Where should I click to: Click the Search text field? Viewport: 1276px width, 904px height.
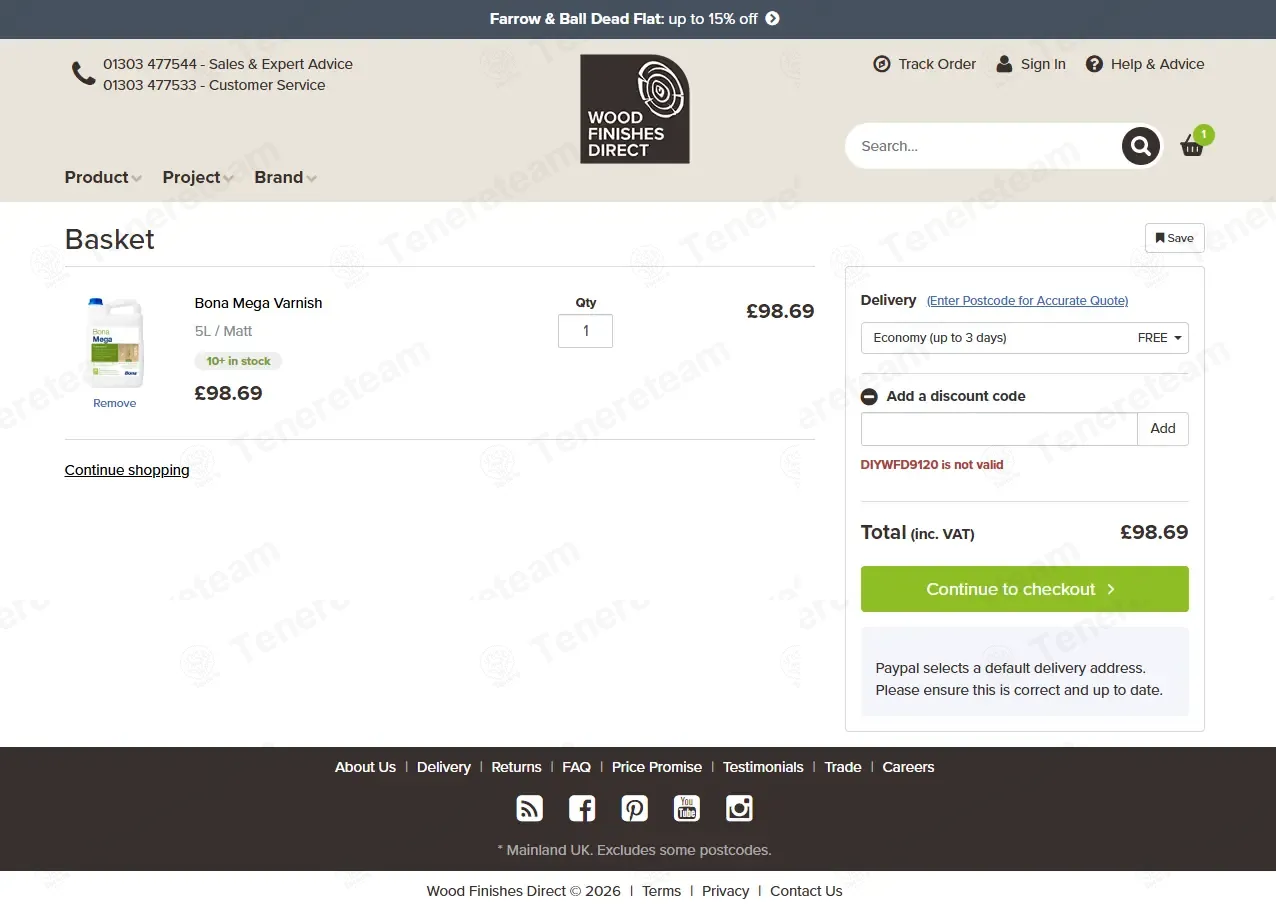[x=985, y=146]
